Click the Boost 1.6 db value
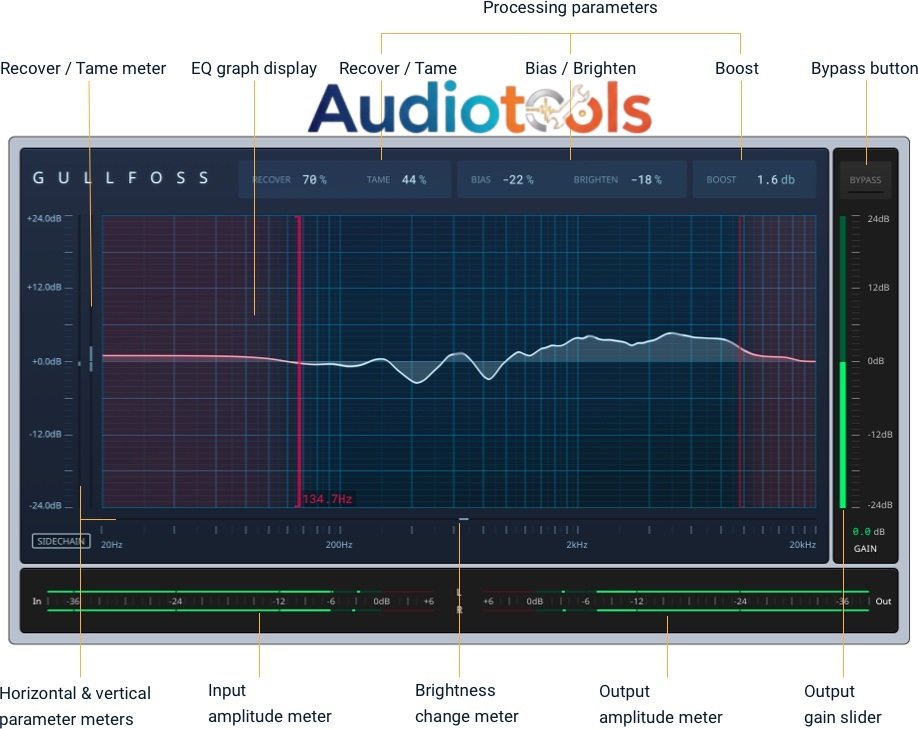This screenshot has width=918, height=729. pyautogui.click(x=776, y=180)
